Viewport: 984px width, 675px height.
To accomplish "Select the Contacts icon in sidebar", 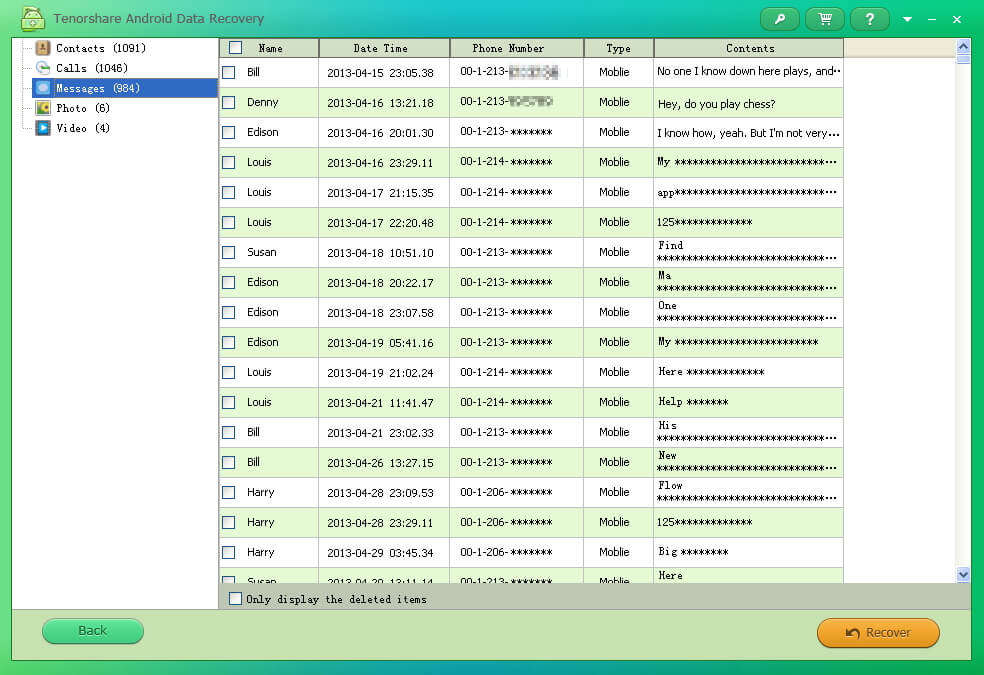I will (43, 48).
